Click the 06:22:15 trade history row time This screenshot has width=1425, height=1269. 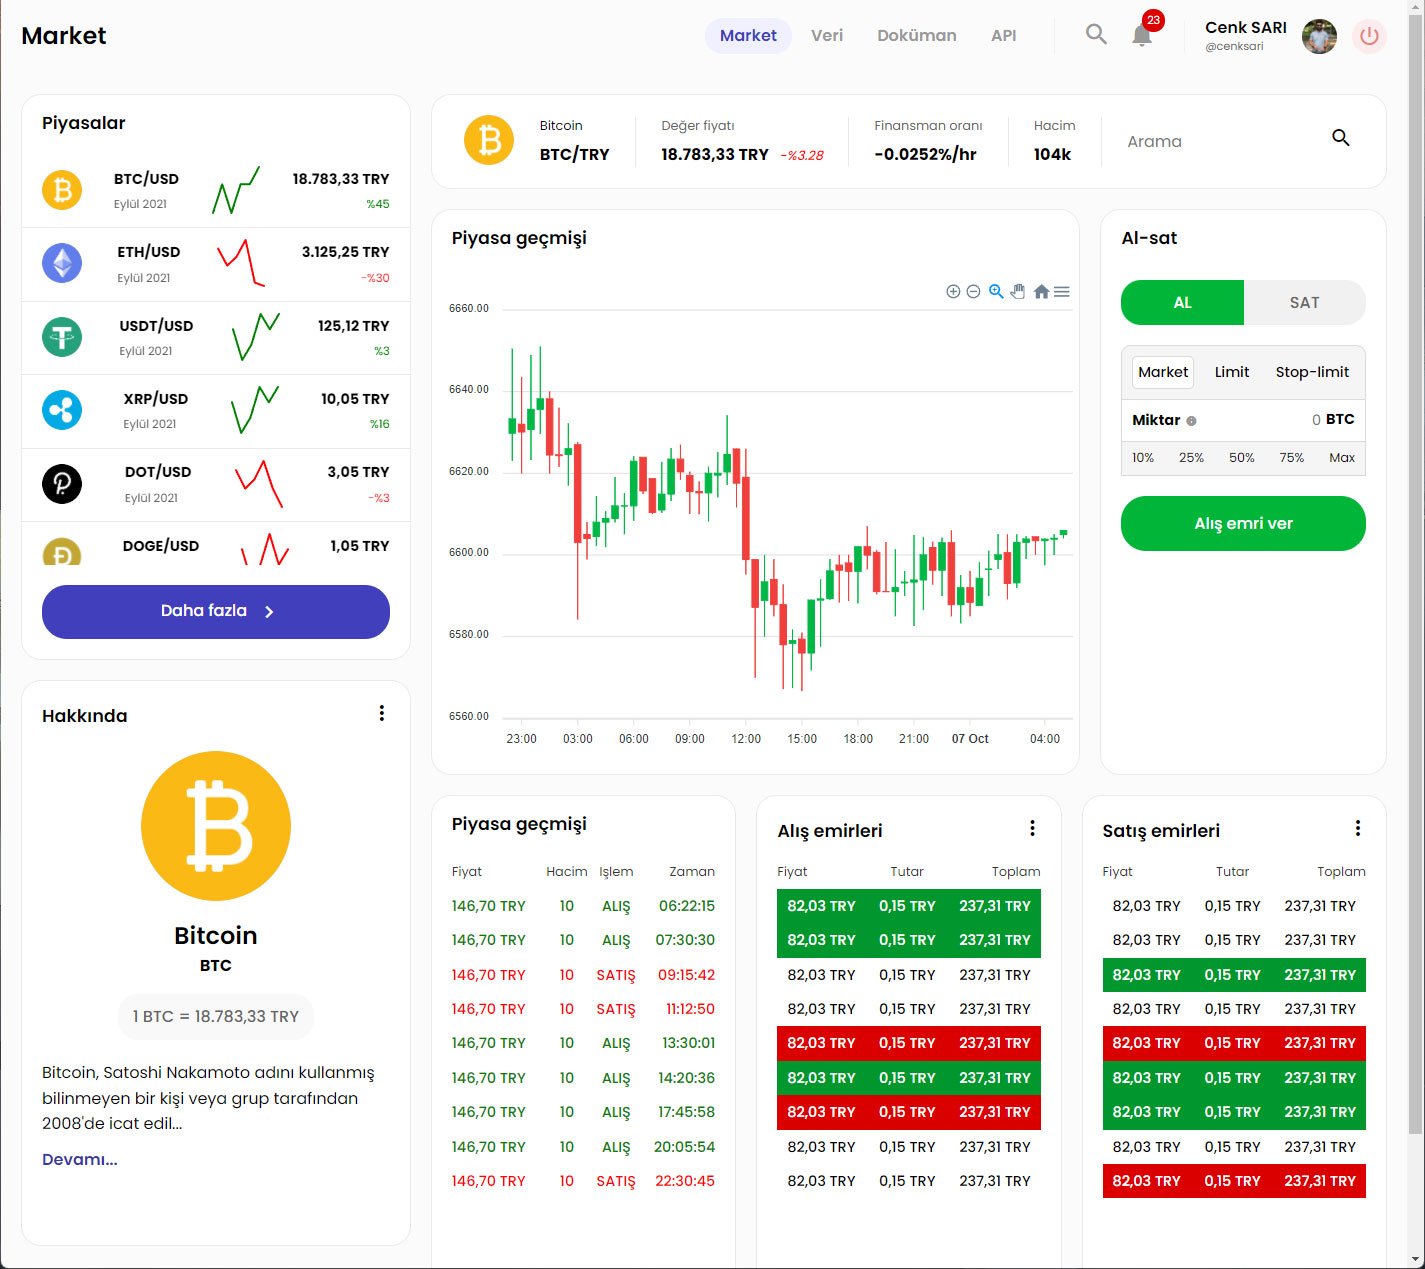coord(686,906)
